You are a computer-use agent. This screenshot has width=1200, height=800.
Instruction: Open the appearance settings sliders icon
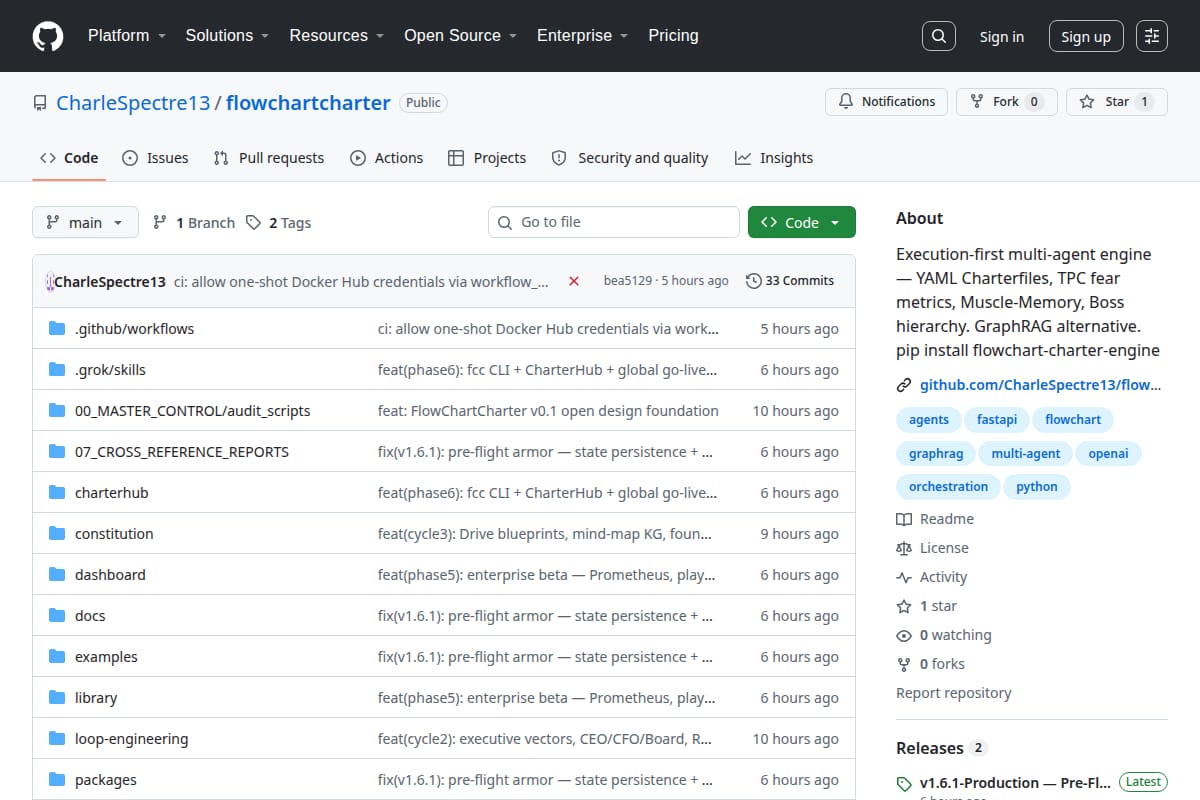click(x=1152, y=36)
